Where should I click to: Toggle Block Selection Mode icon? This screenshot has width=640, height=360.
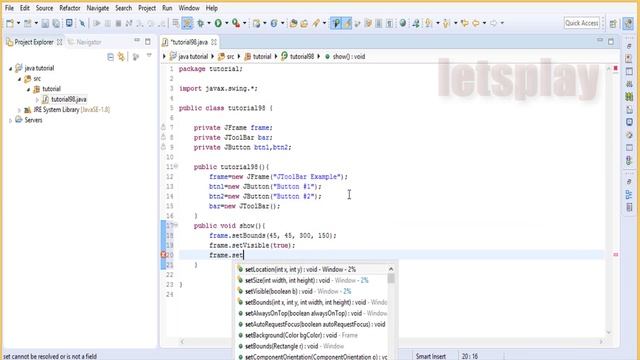pos(378,23)
